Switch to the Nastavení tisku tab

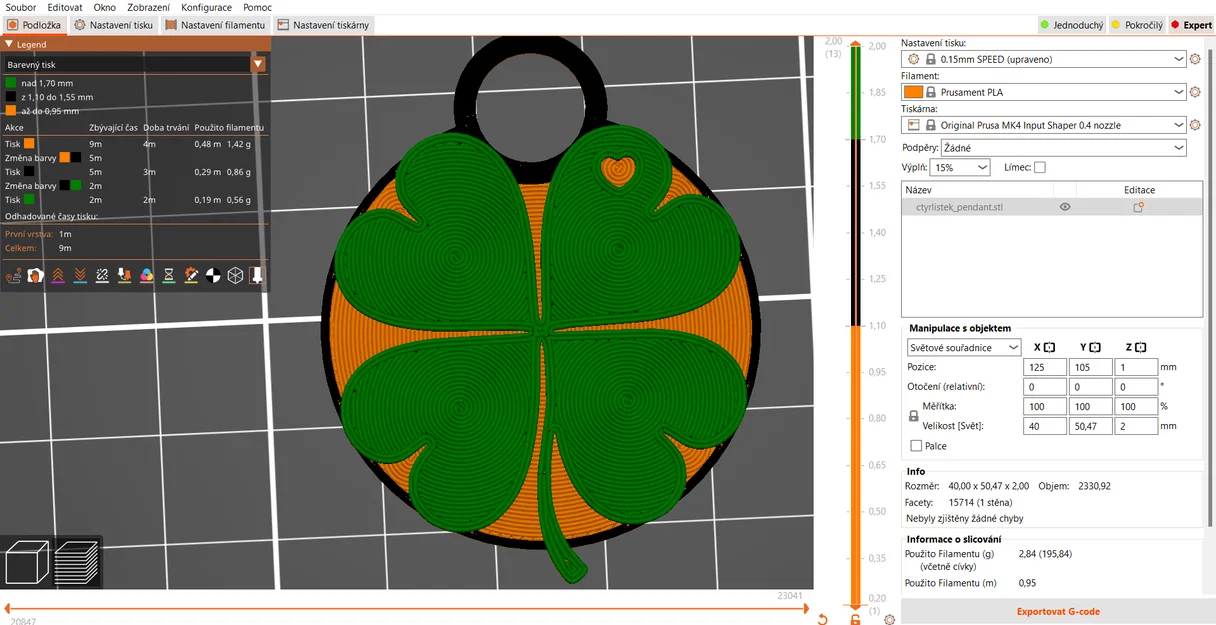tap(113, 24)
